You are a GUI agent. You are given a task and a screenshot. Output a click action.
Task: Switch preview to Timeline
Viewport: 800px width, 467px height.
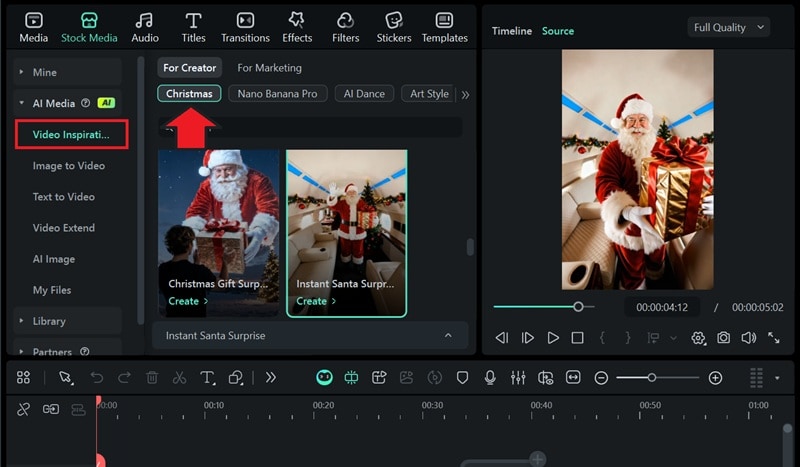click(x=512, y=31)
